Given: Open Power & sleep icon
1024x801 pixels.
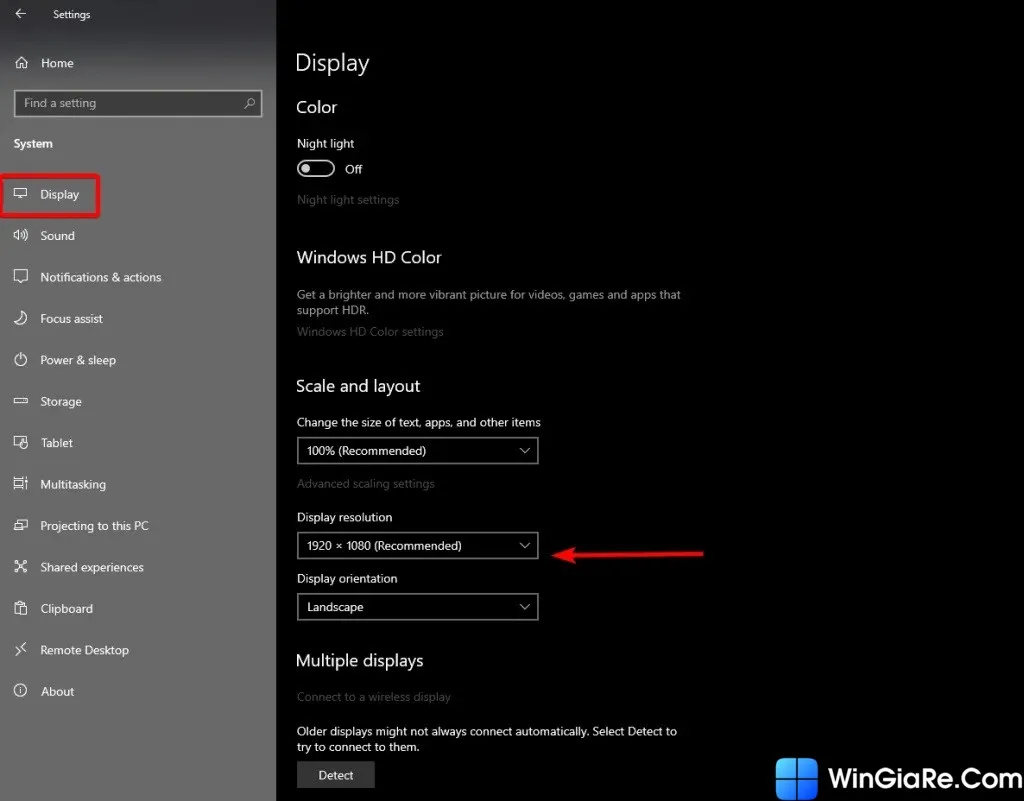Looking at the screenshot, I should pyautogui.click(x=21, y=360).
